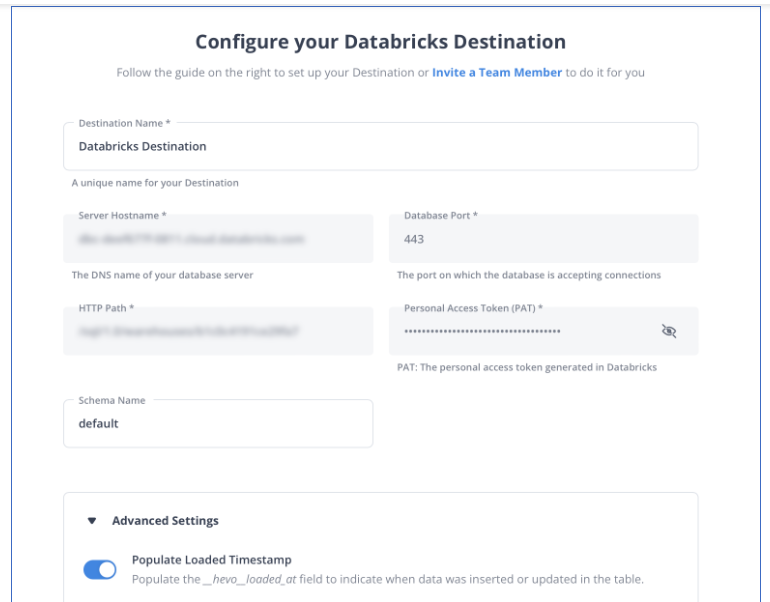770x602 pixels.
Task: Collapse the Advanced Settings section
Action: pos(92,520)
